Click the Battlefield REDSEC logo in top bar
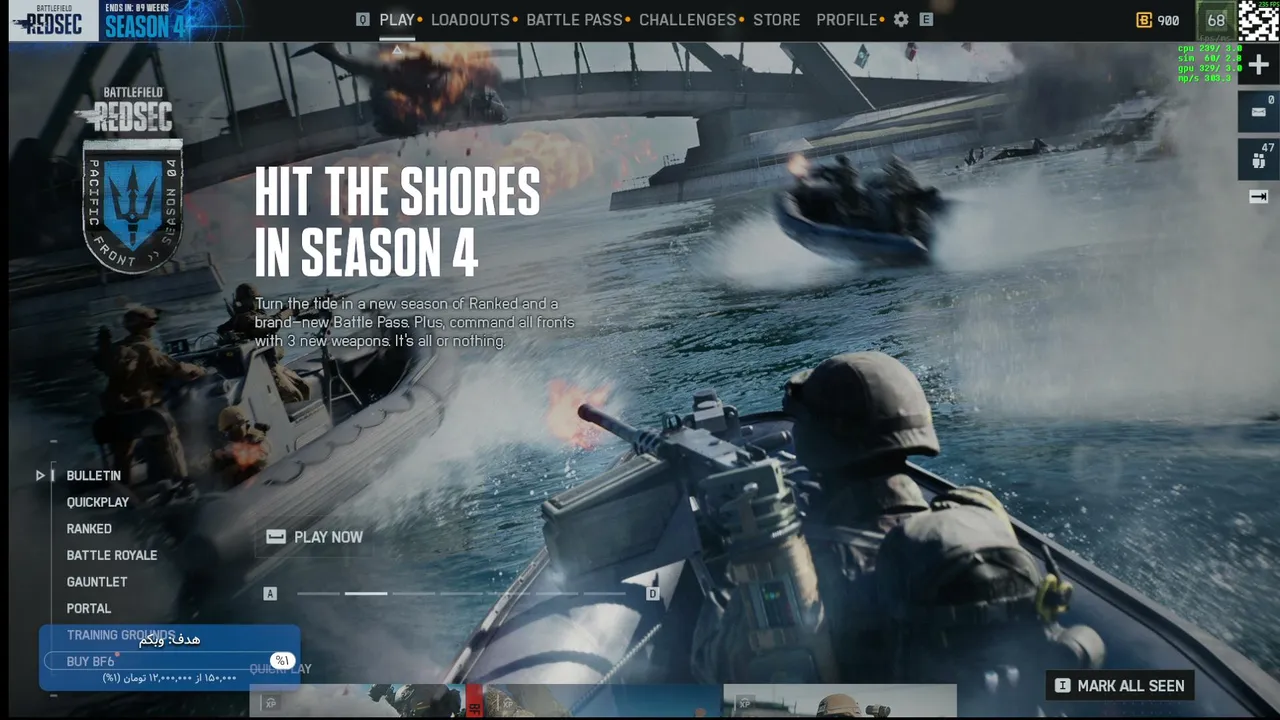Image resolution: width=1280 pixels, height=720 pixels. pyautogui.click(x=53, y=20)
